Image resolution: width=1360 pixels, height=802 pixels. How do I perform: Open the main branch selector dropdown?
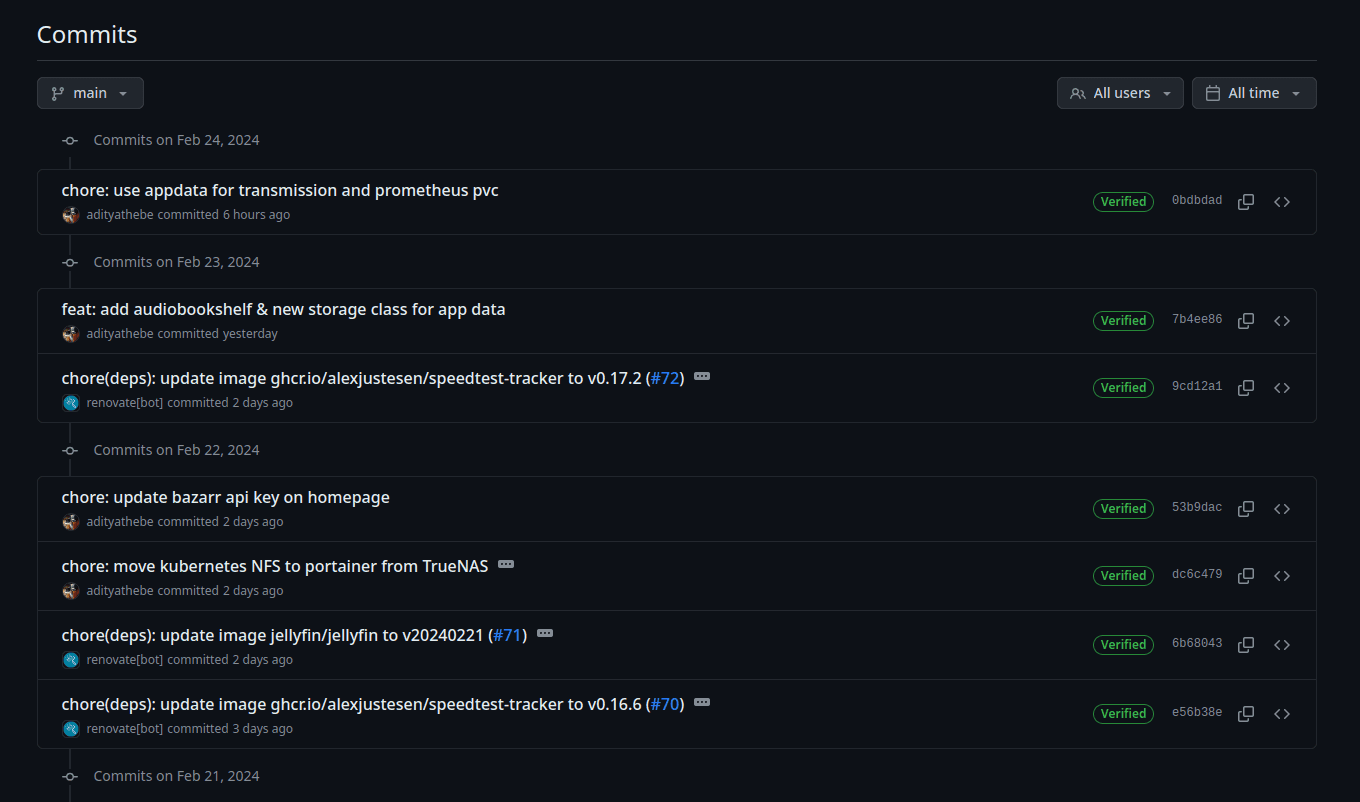[90, 93]
